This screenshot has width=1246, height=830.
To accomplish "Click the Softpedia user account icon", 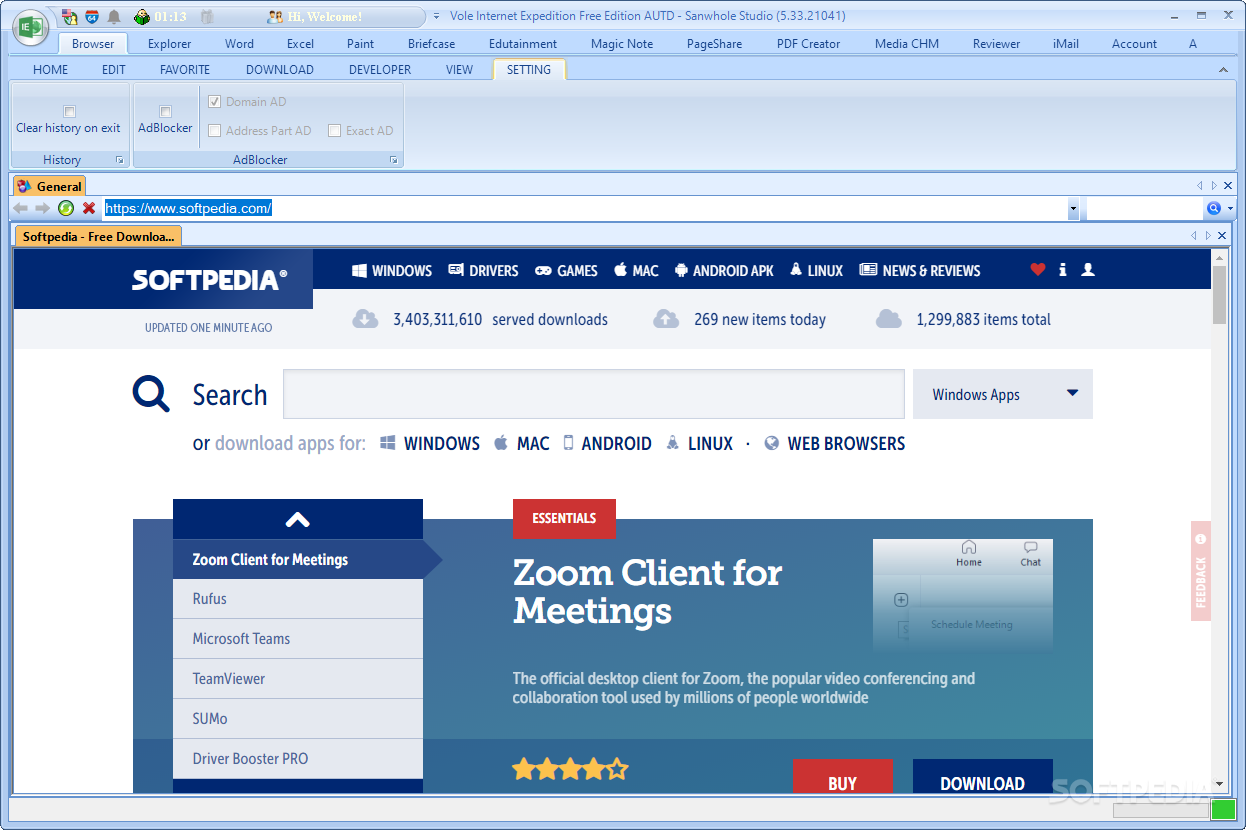I will coord(1088,269).
